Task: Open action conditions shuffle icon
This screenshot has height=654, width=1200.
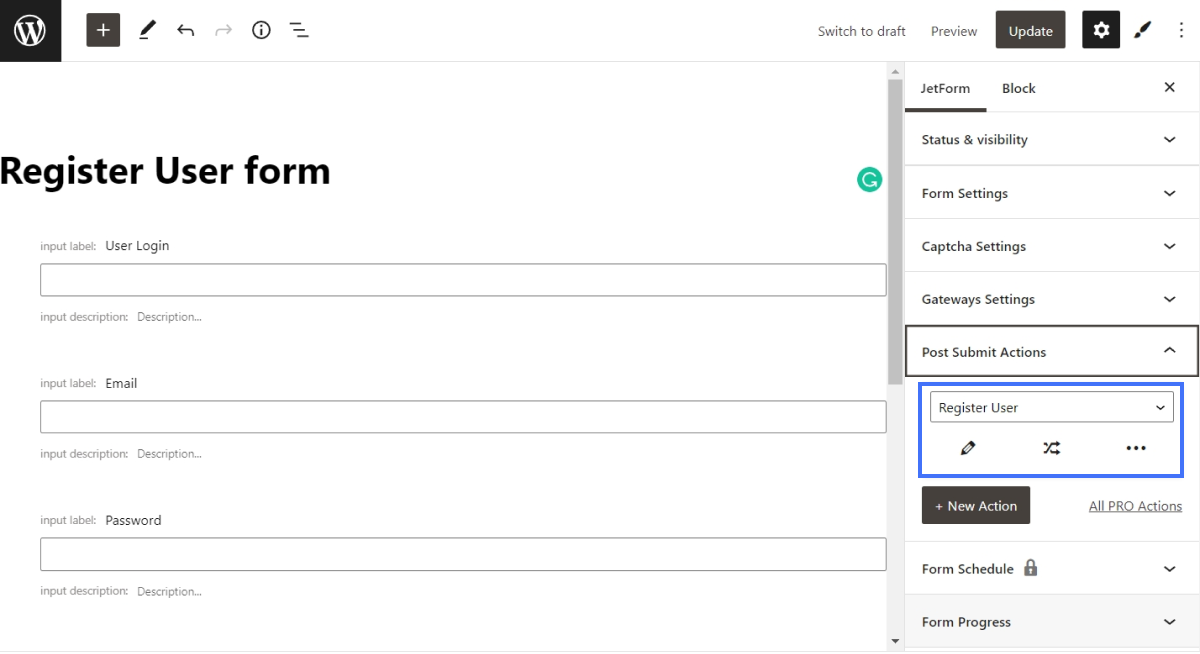Action: coord(1051,448)
